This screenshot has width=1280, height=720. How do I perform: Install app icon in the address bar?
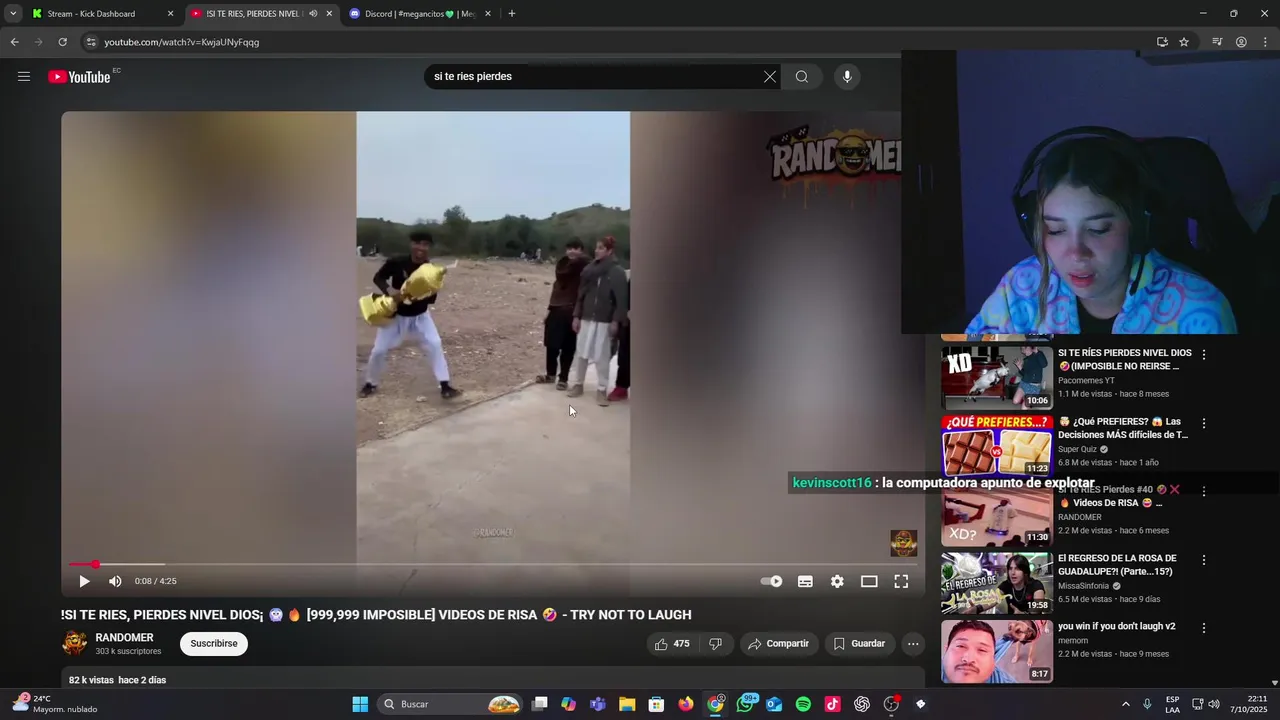point(1162,42)
